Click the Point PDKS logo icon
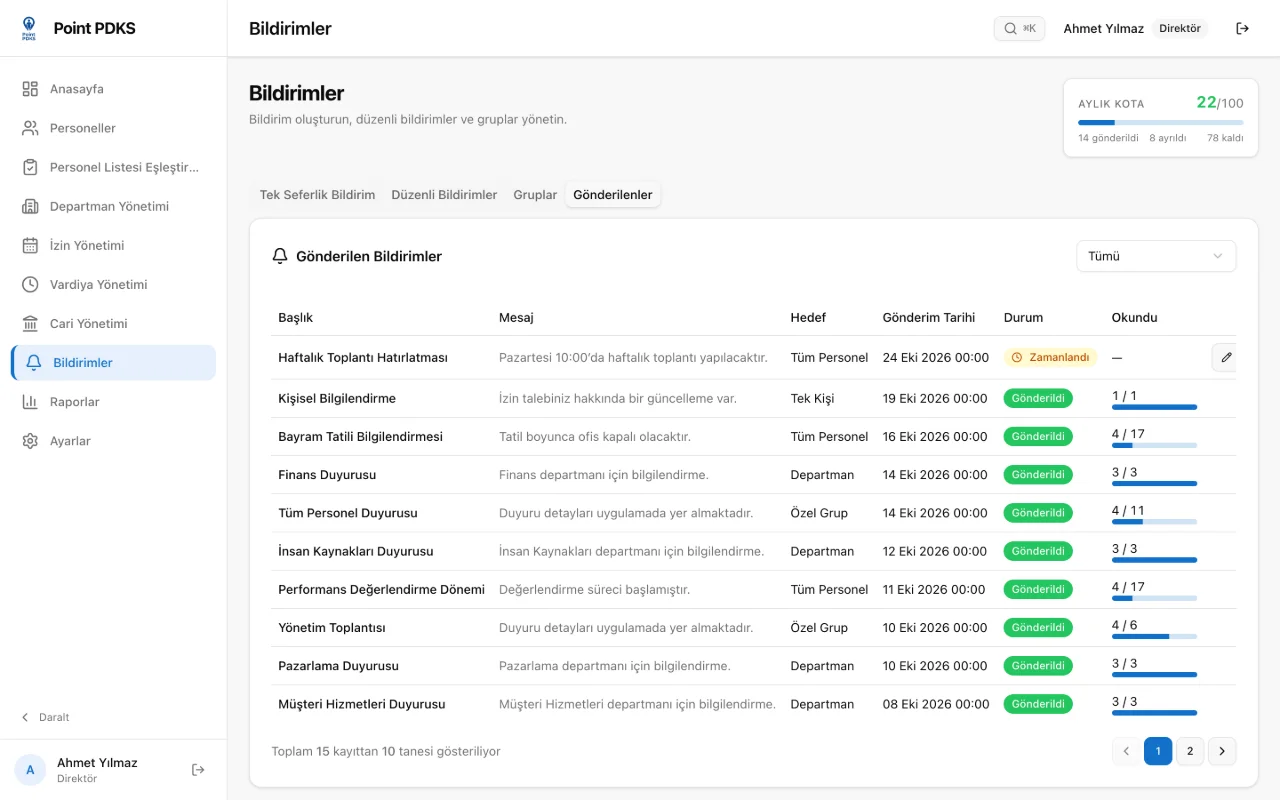Viewport: 1280px width, 800px height. point(28,28)
